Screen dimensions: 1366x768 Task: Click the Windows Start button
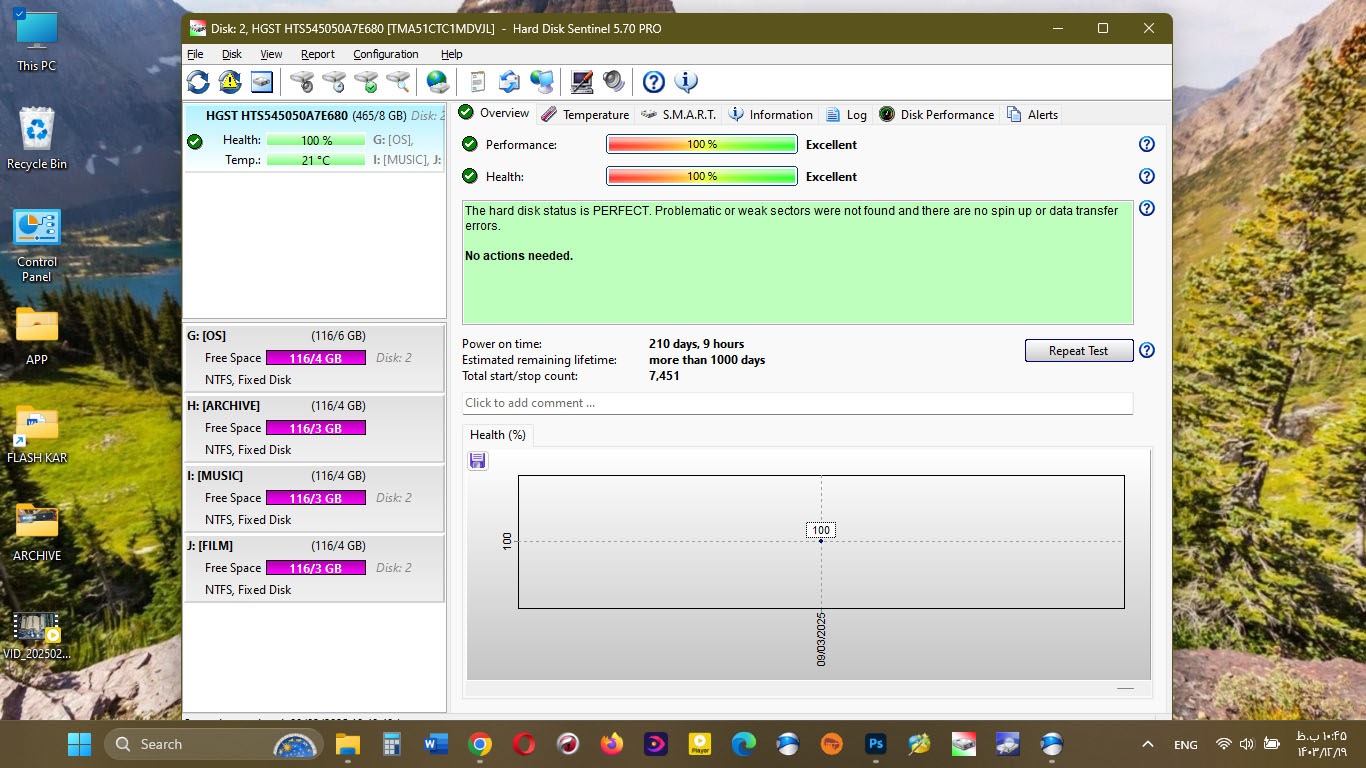click(x=79, y=744)
